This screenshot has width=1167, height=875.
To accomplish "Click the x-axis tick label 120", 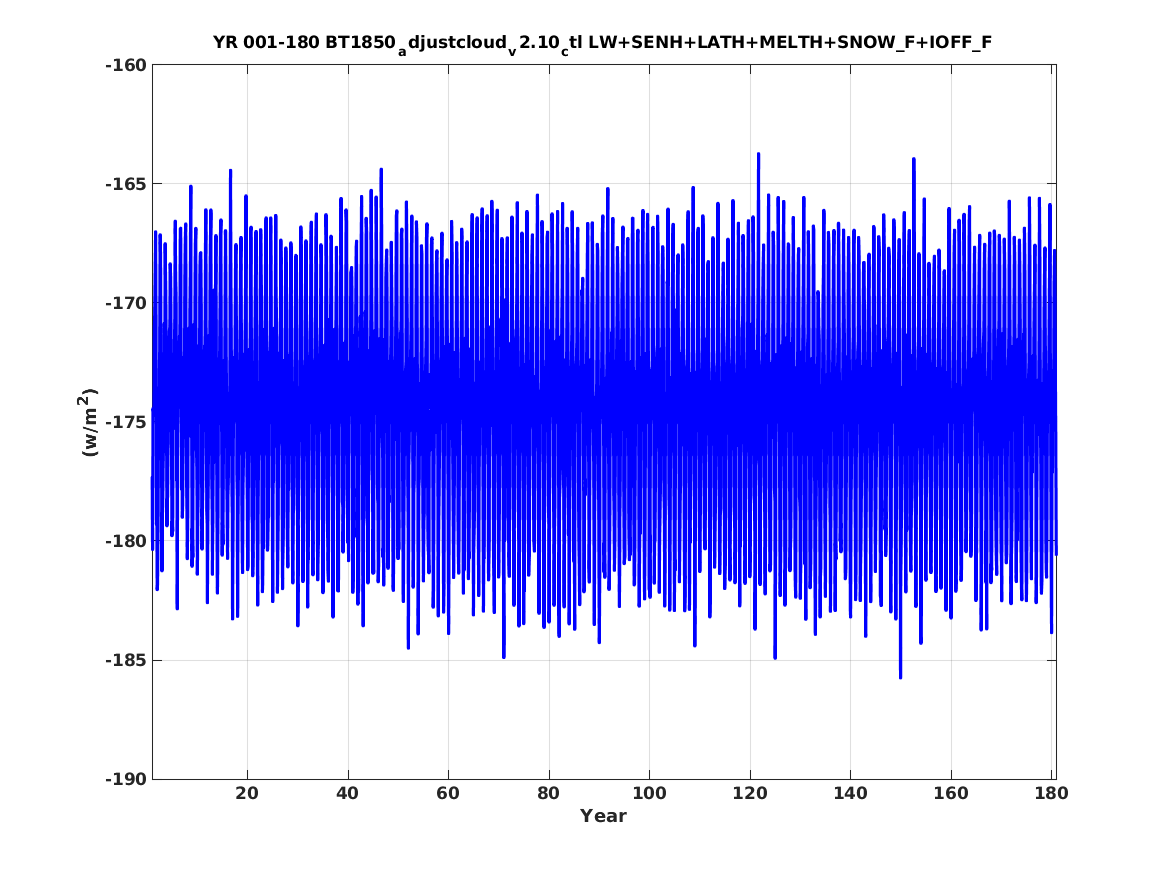I will click(x=749, y=793).
